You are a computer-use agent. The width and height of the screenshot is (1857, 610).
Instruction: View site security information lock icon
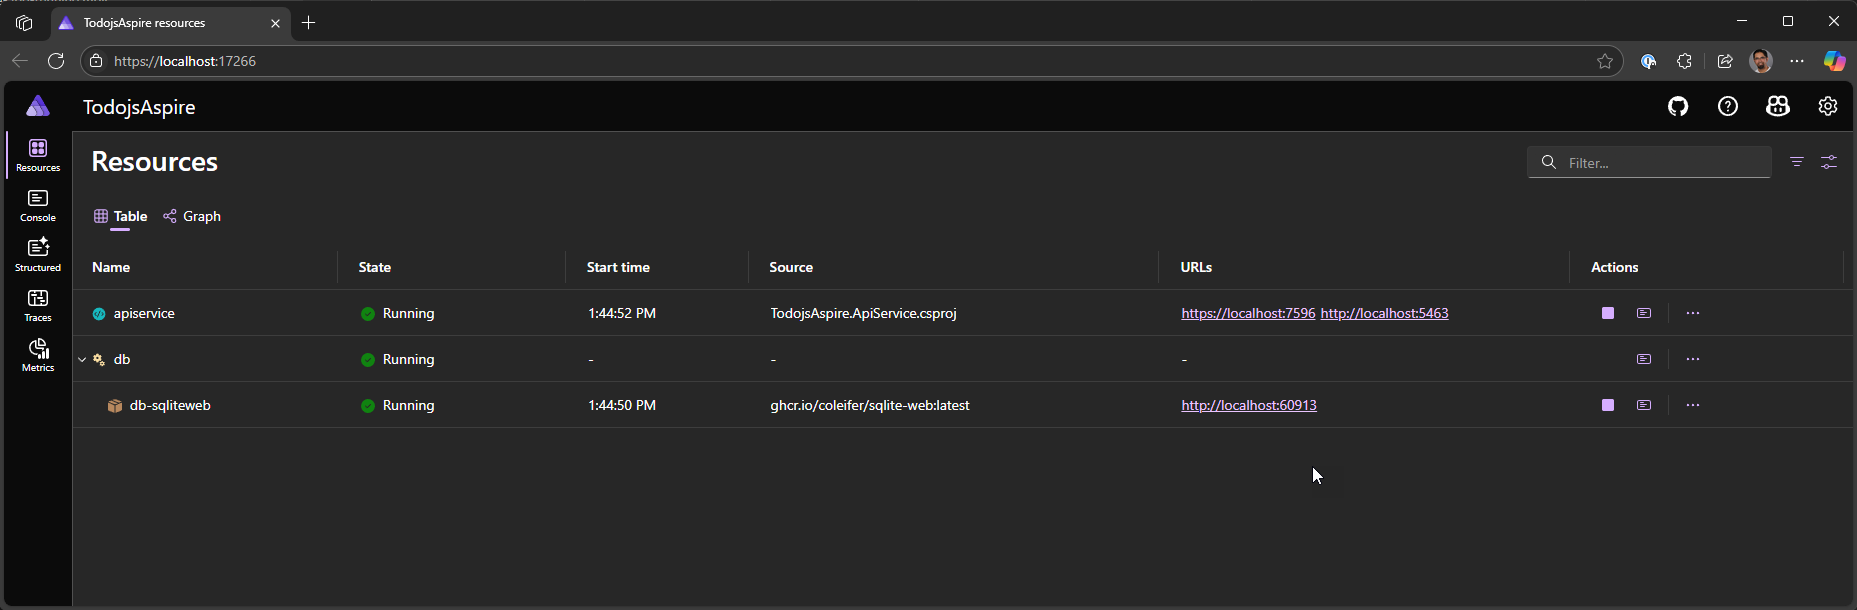pyautogui.click(x=96, y=61)
